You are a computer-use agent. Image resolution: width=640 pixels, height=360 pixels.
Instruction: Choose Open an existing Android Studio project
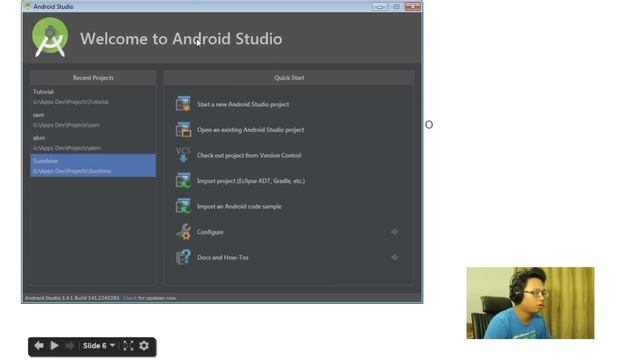250,130
